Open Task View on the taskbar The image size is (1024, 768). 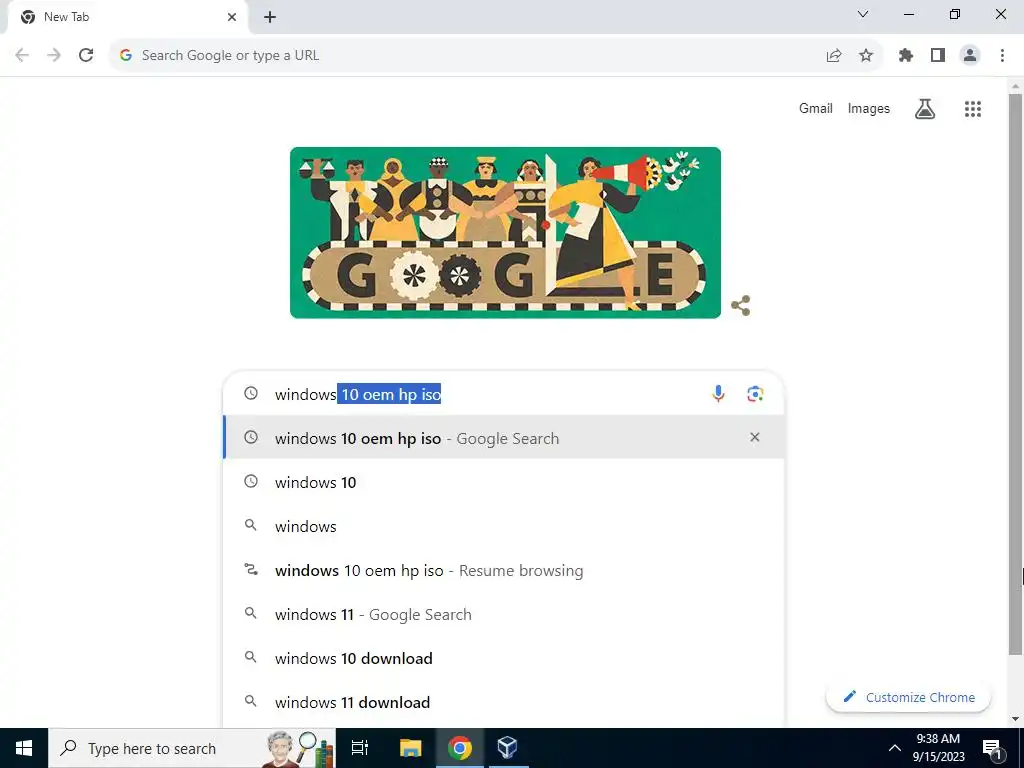[360, 748]
